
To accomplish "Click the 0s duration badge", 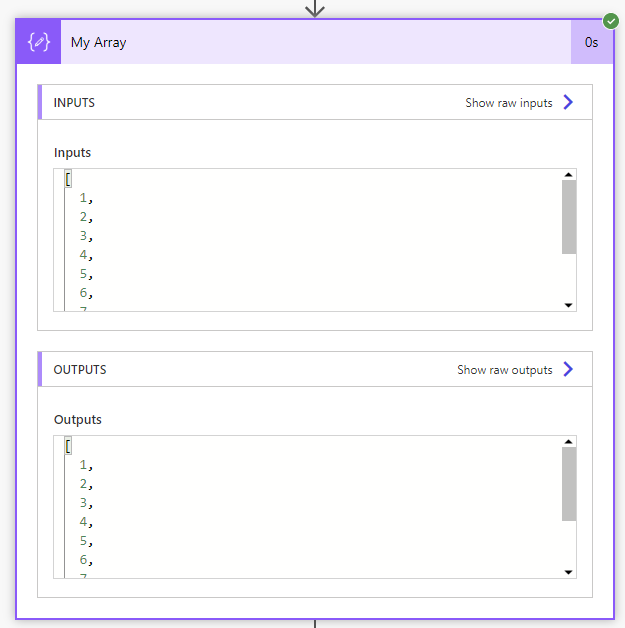I will point(591,42).
